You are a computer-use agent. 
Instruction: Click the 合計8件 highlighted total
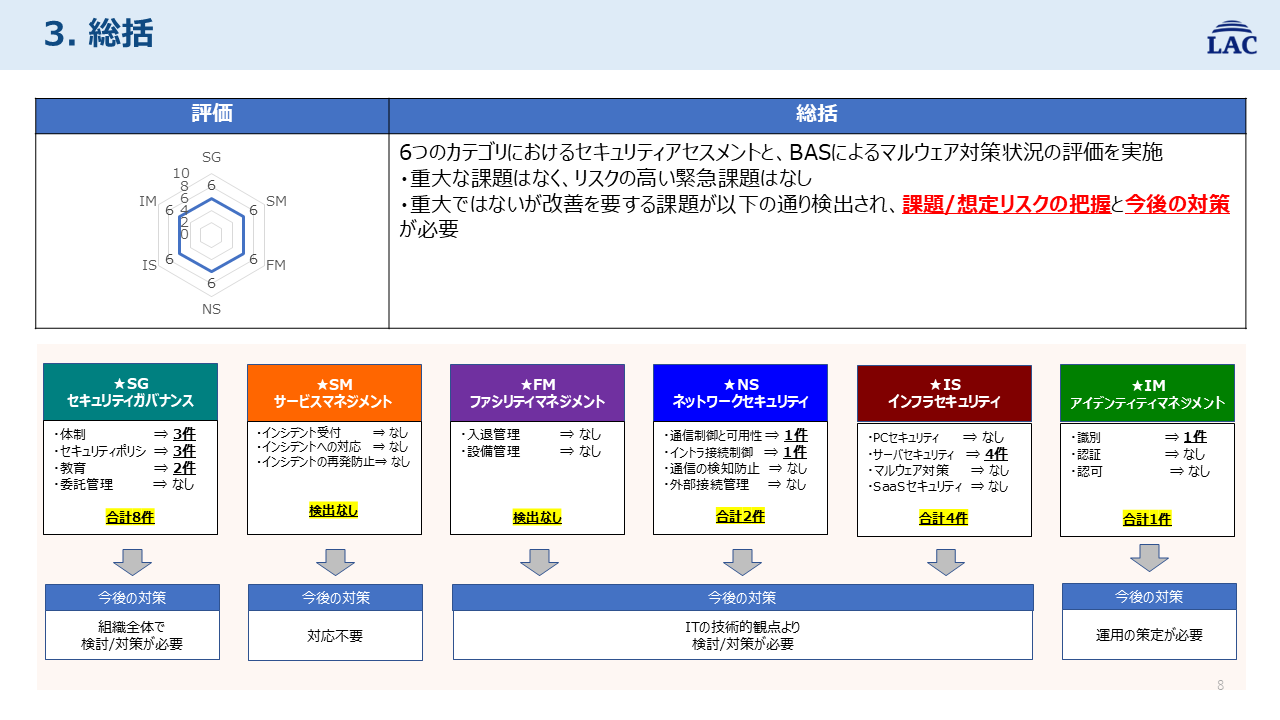pyautogui.click(x=131, y=516)
